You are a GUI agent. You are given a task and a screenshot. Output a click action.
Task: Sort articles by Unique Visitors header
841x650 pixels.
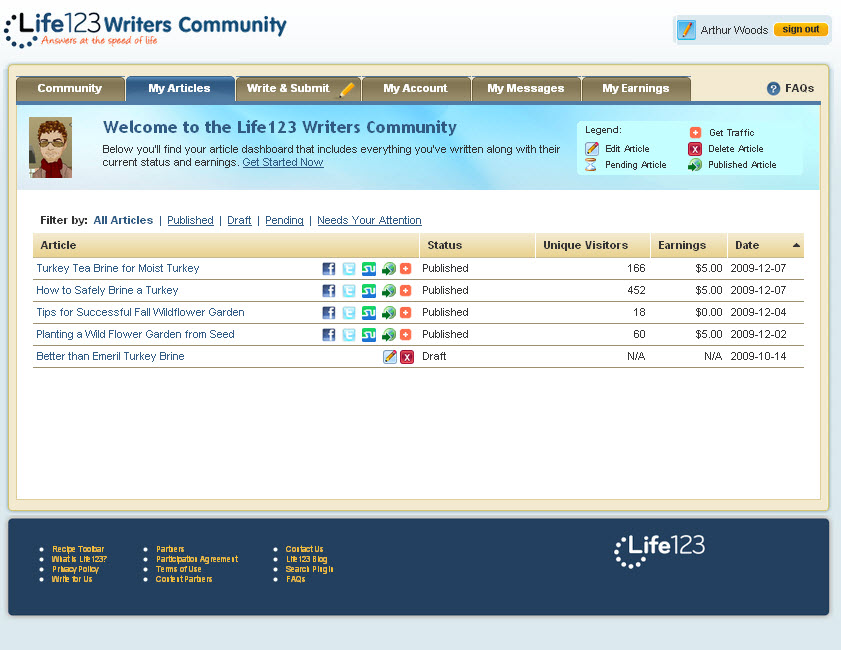(585, 245)
